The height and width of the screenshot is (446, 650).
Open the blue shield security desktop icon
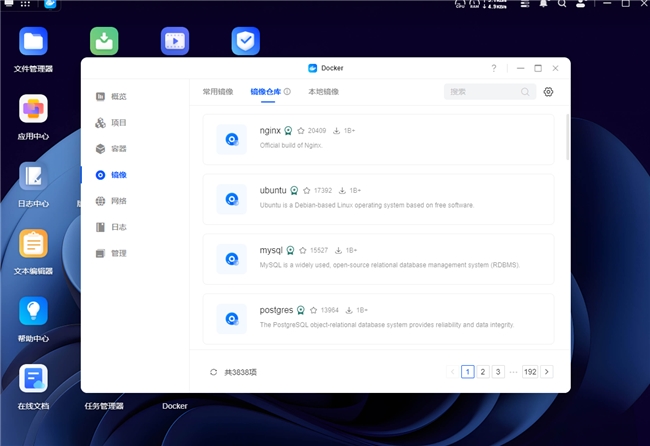click(x=246, y=41)
